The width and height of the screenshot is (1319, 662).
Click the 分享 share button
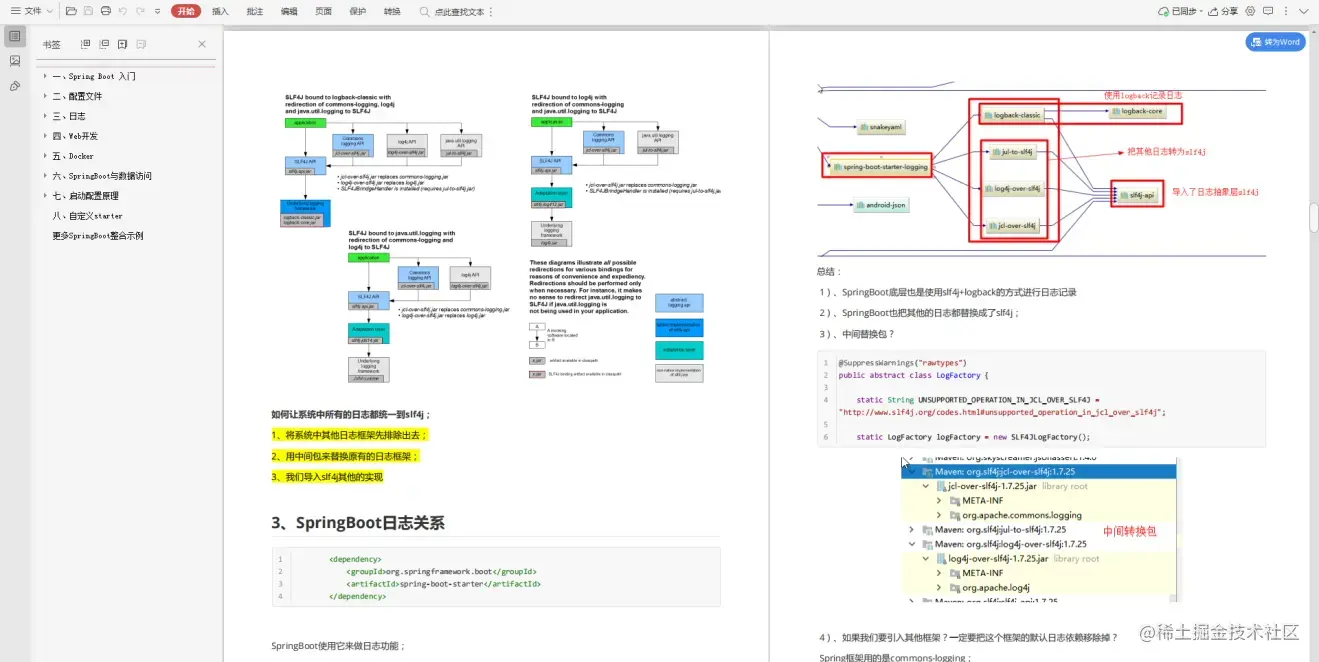coord(1222,11)
